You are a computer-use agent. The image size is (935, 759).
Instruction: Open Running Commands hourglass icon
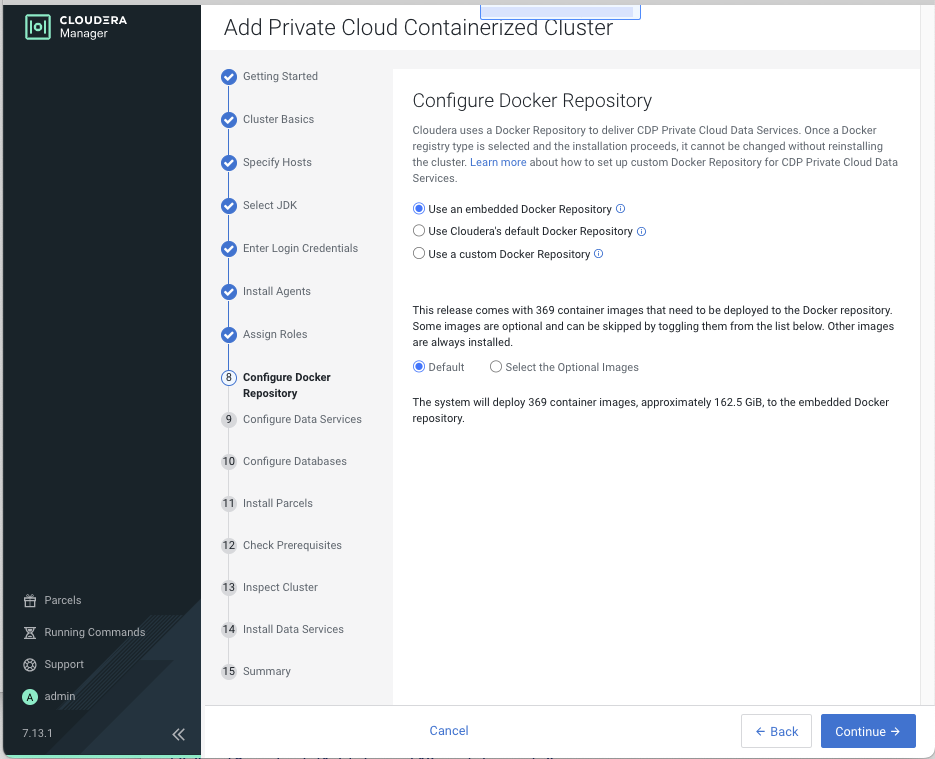tap(30, 632)
